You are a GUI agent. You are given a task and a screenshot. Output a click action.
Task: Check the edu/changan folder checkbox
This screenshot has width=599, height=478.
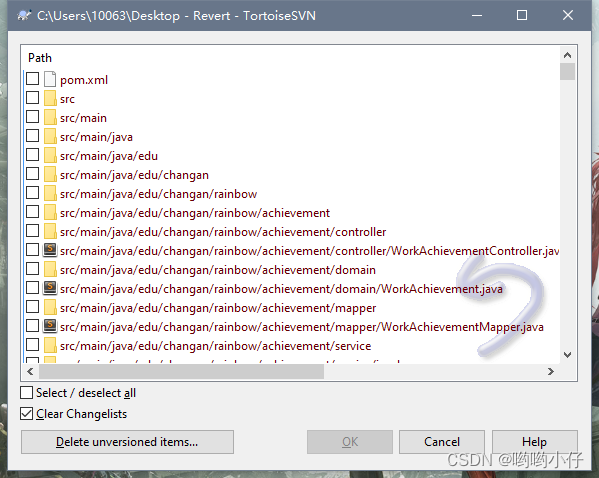point(32,174)
